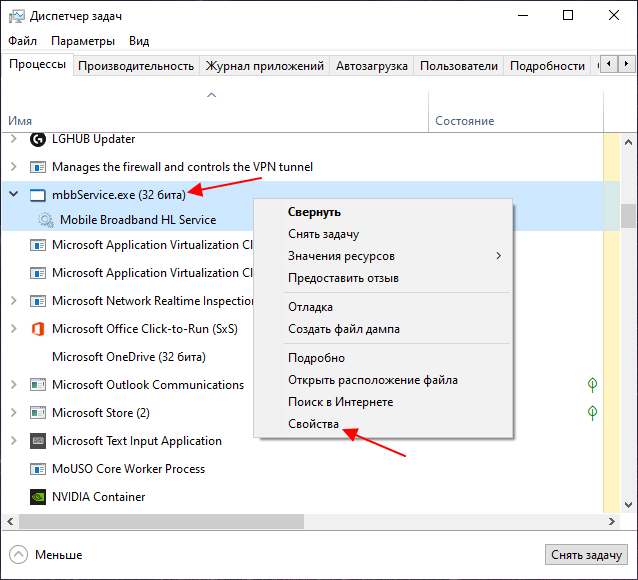
Task: Click the Mobile Broadband HL Service gear icon
Action: [x=46, y=220]
